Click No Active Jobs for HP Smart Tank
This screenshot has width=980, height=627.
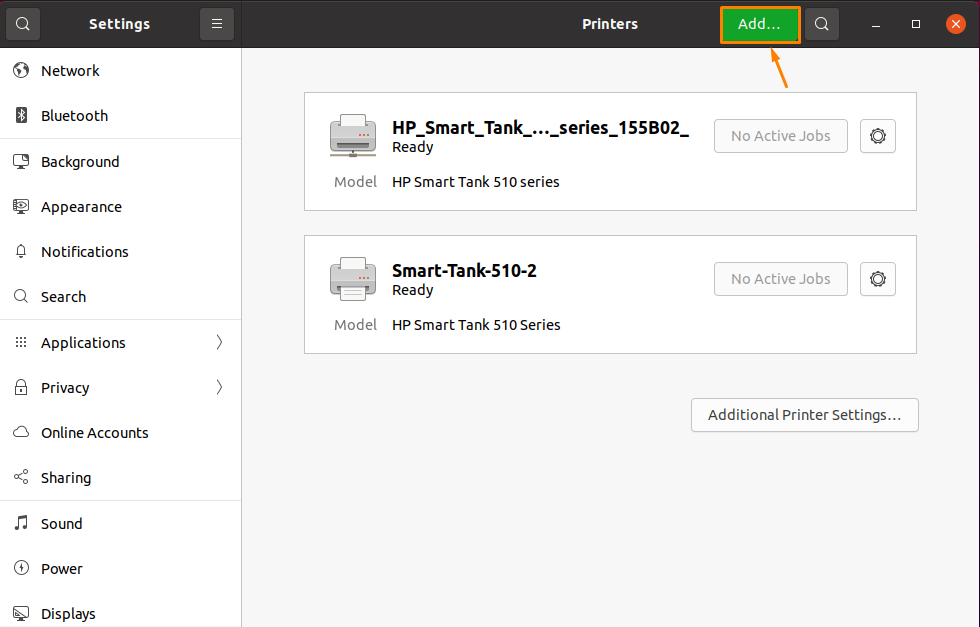(780, 136)
